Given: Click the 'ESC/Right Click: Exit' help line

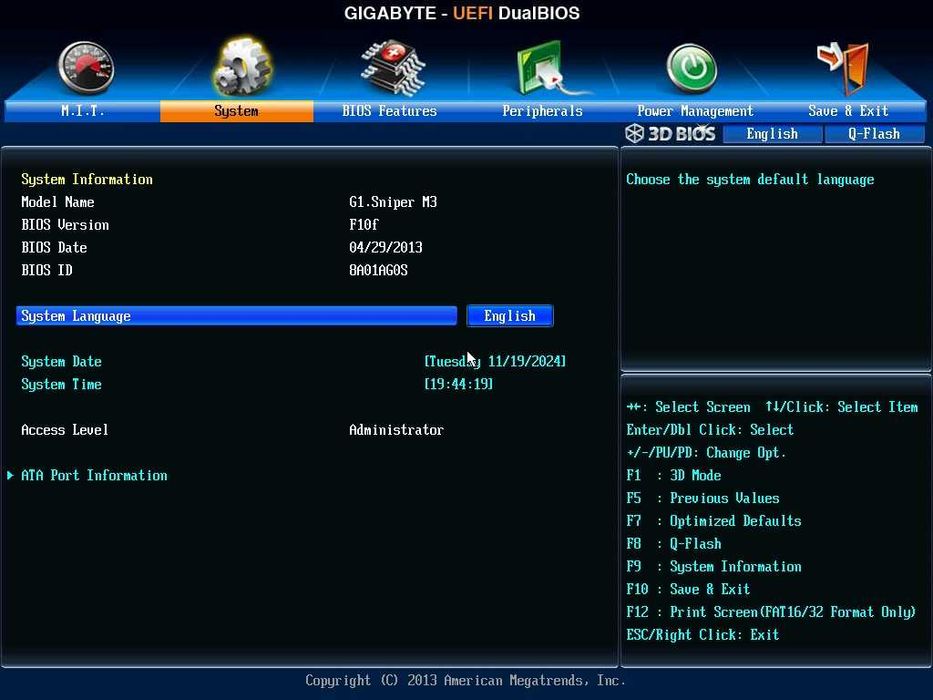Looking at the screenshot, I should [703, 635].
